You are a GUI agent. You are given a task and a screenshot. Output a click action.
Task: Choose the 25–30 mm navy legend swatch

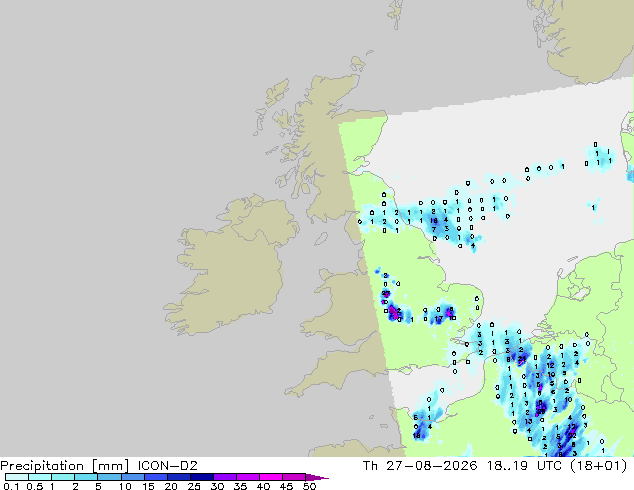[202, 477]
